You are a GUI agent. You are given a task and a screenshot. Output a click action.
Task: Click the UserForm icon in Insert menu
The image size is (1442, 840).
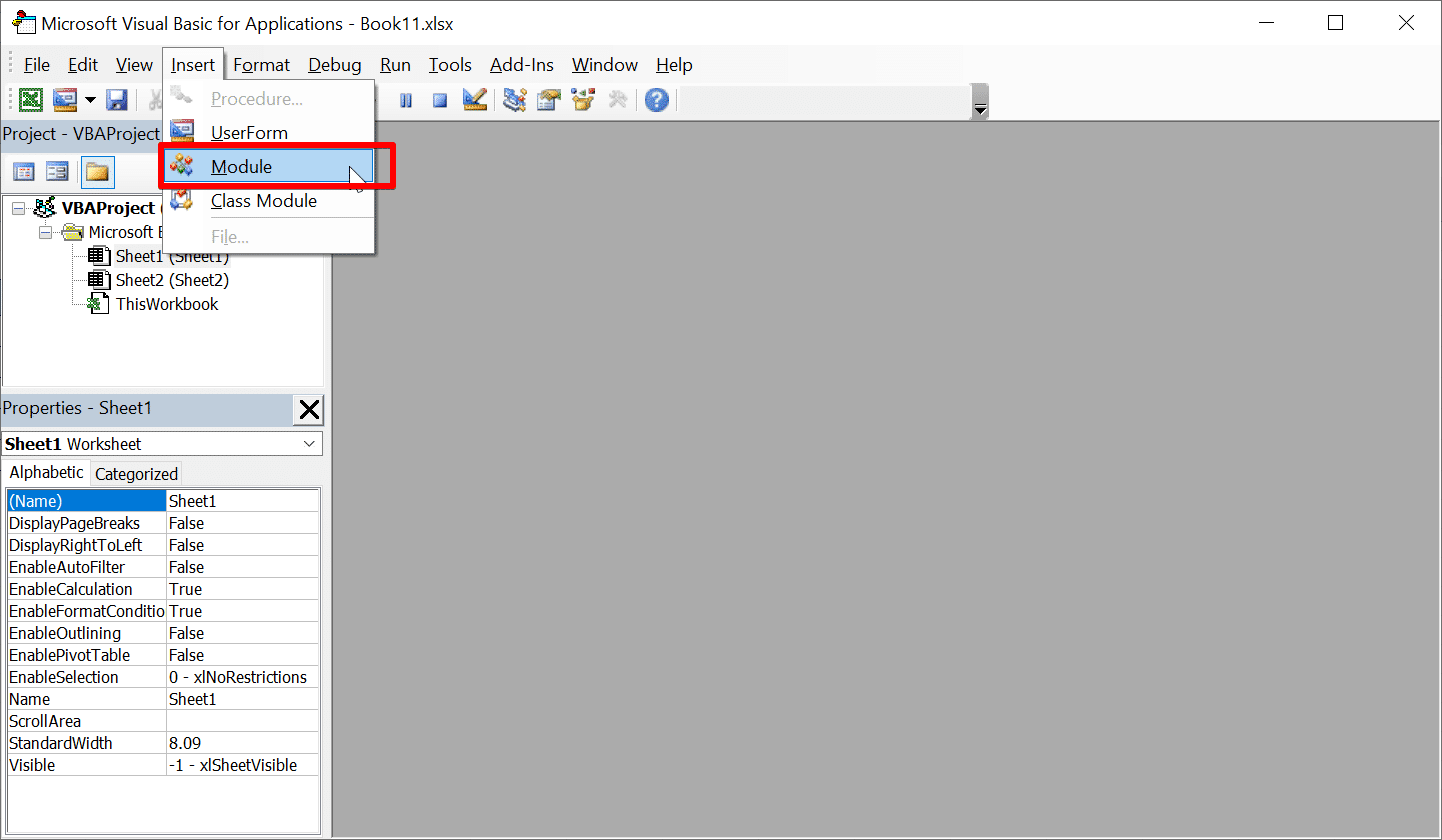point(182,132)
